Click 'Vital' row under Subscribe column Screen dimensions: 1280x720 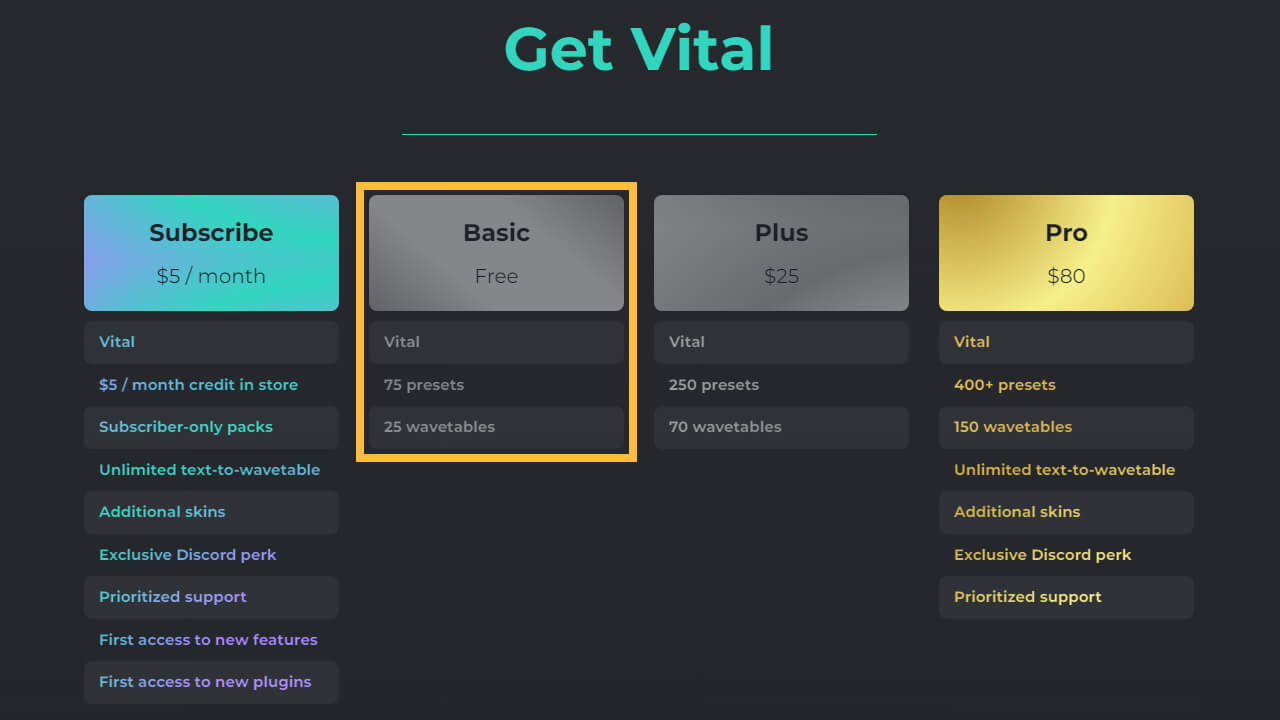(x=211, y=342)
